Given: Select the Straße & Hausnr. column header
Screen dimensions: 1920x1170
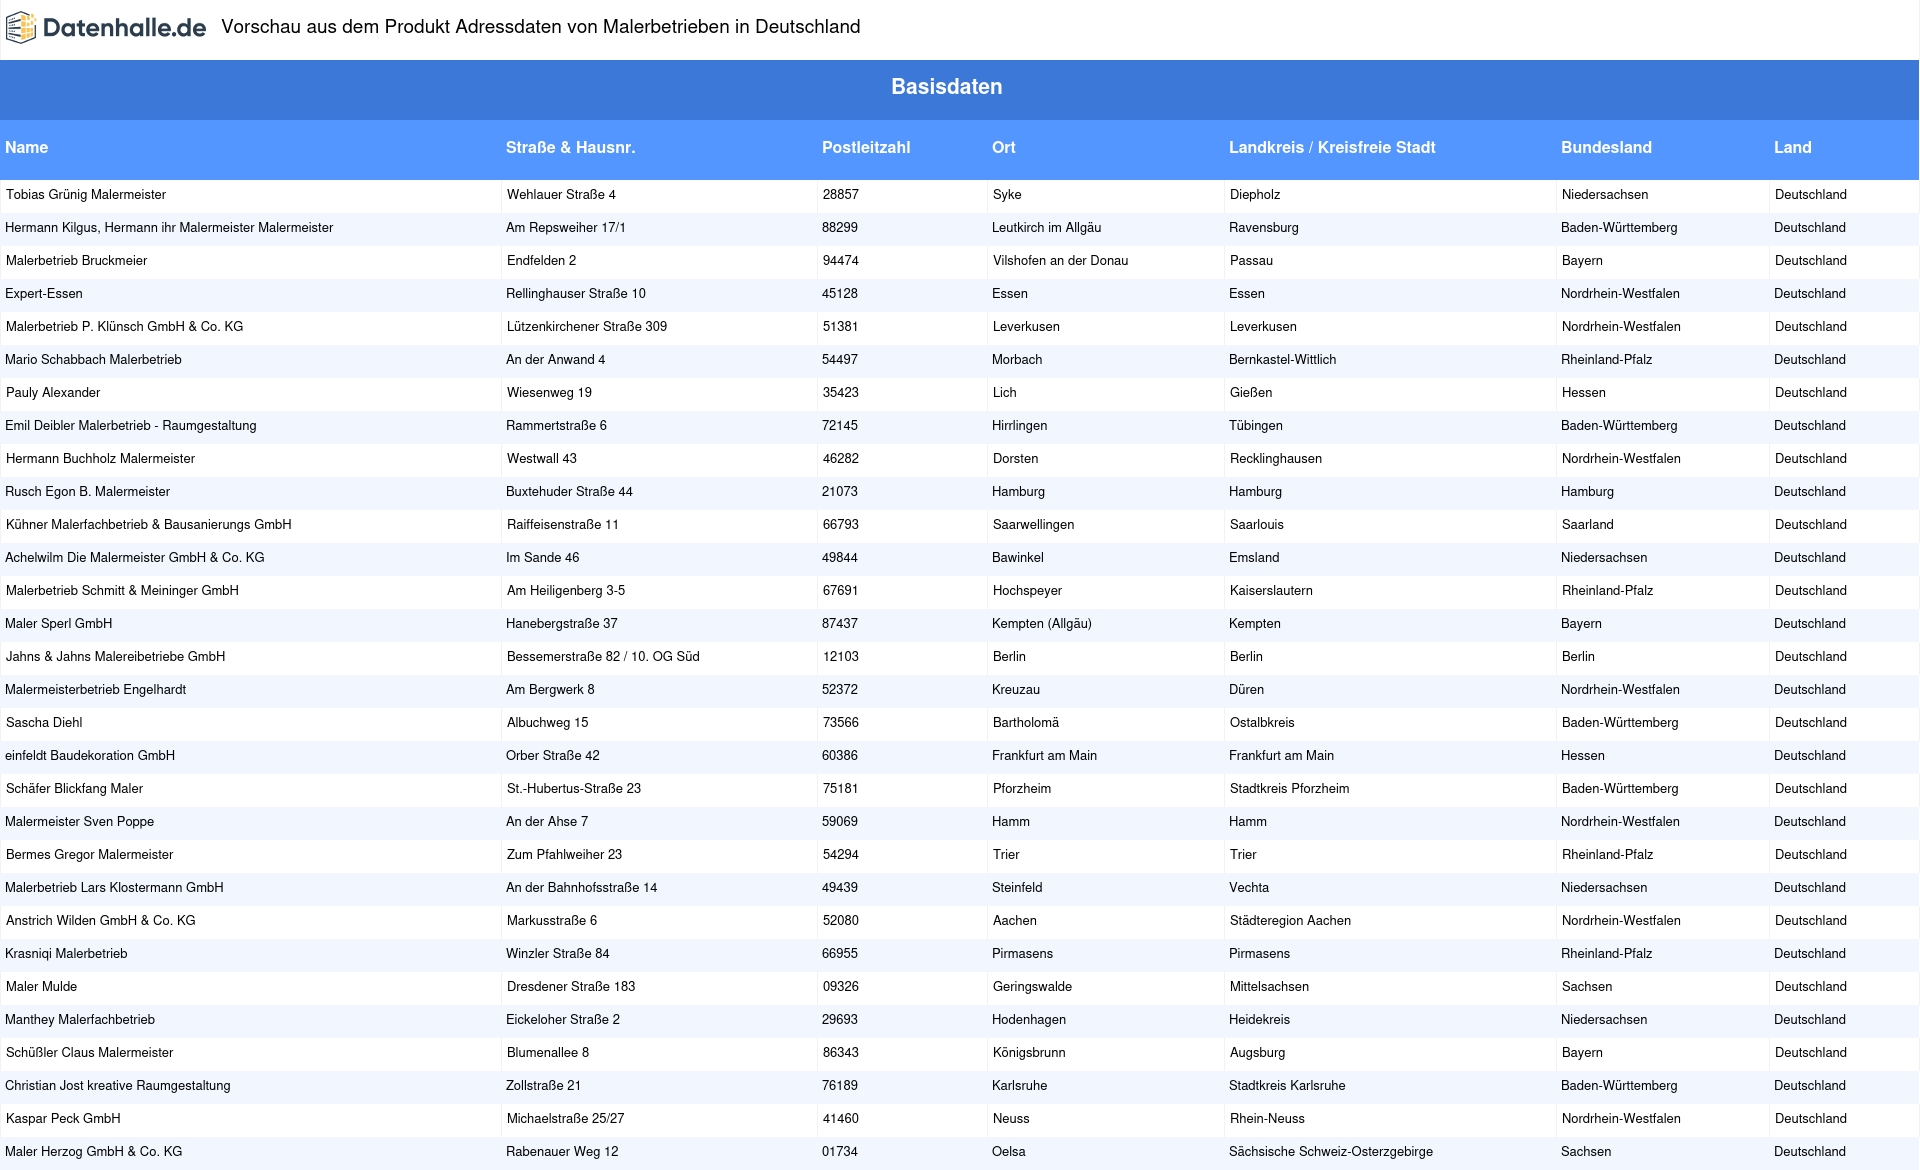Looking at the screenshot, I should click(570, 147).
